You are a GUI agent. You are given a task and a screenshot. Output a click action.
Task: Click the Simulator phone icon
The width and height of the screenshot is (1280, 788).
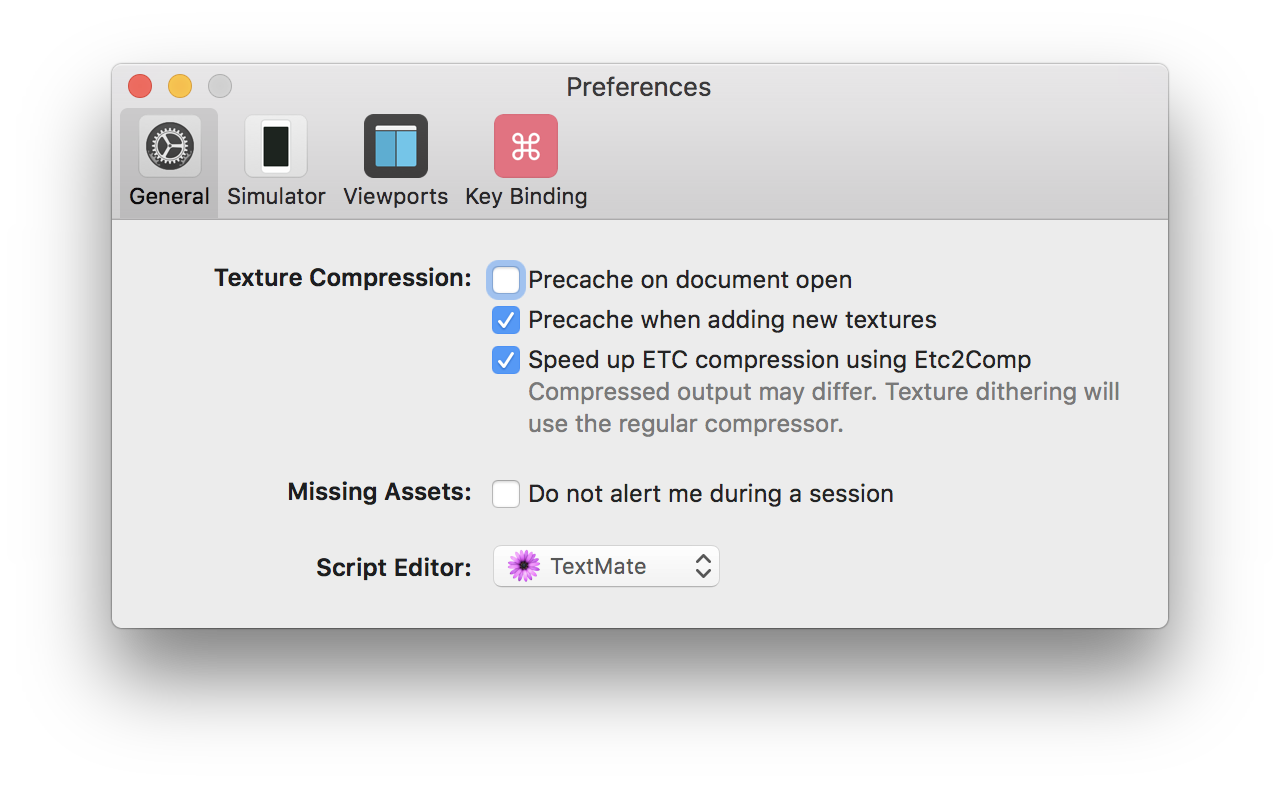click(x=276, y=146)
